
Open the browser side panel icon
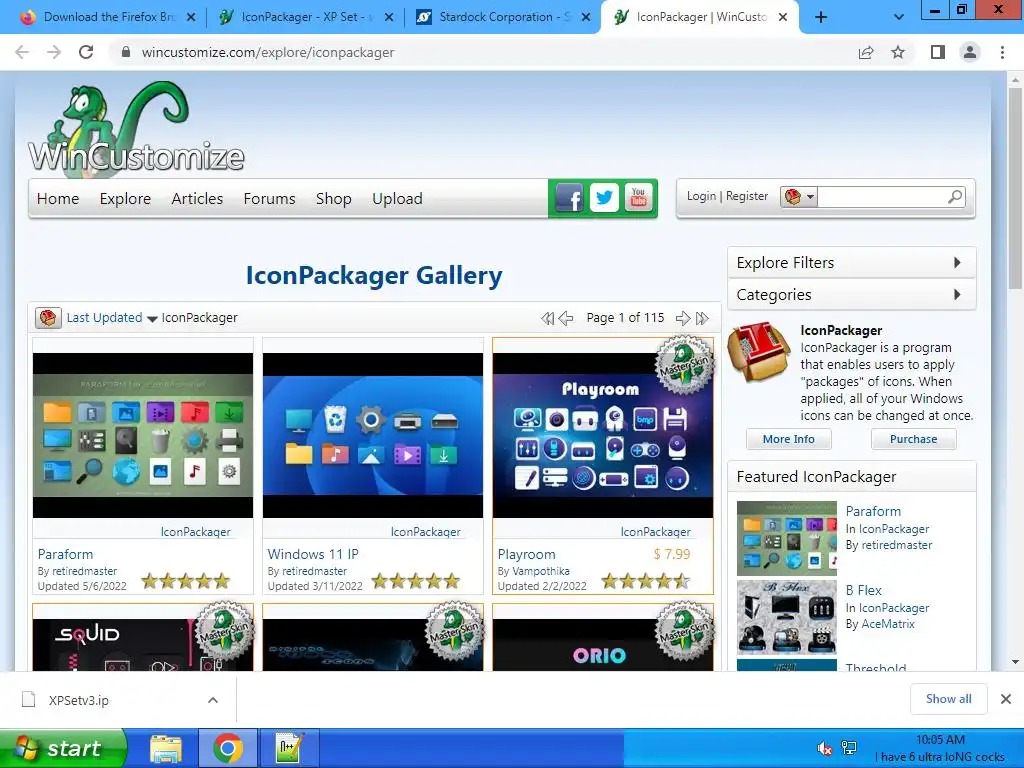938,52
